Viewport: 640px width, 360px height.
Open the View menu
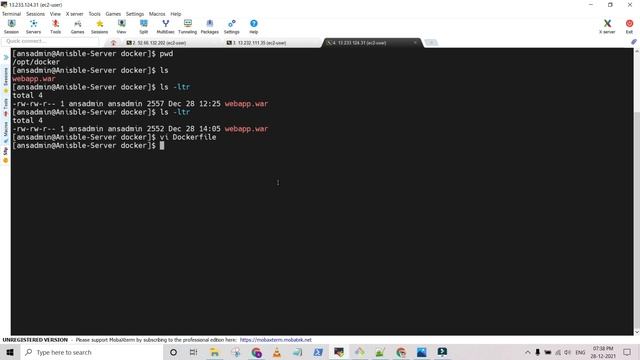[55, 14]
